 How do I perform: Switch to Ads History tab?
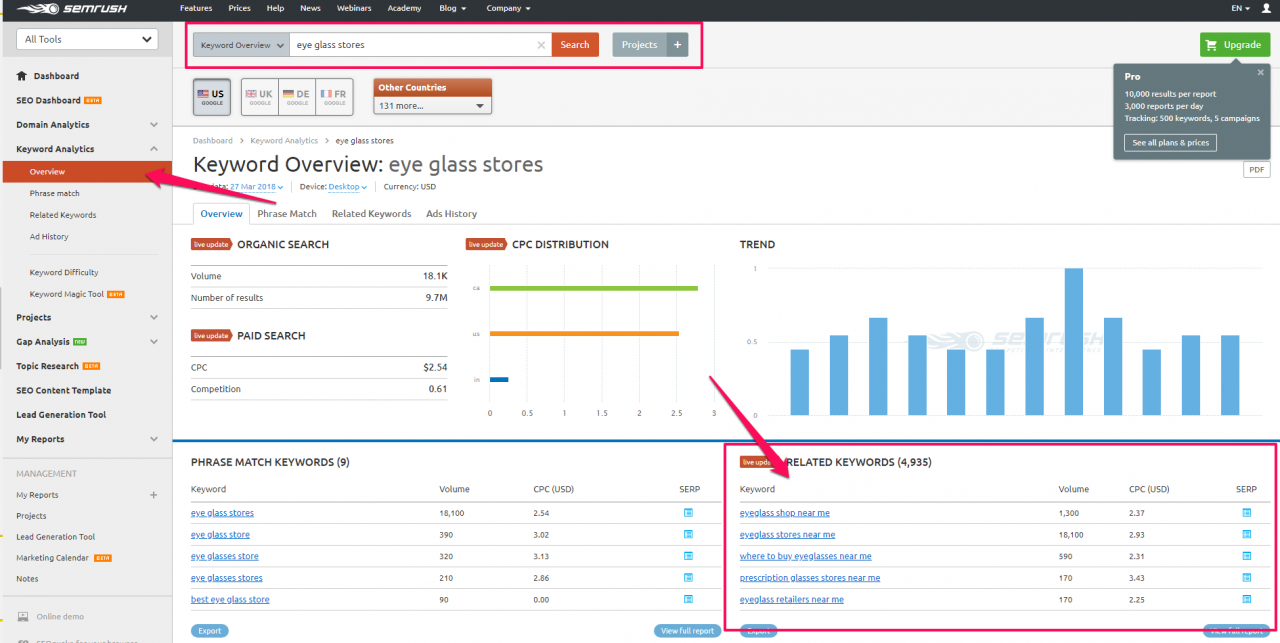coord(451,214)
